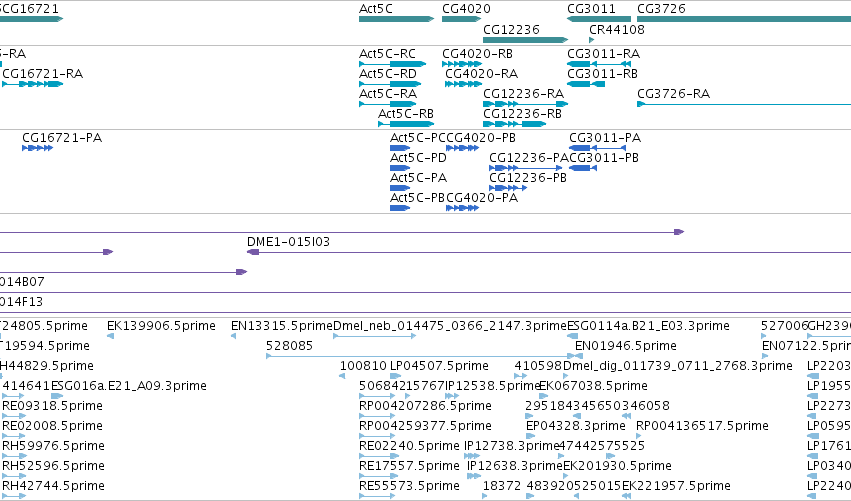Select protein CG4020-PA
The height and width of the screenshot is (501, 851).
[482, 198]
